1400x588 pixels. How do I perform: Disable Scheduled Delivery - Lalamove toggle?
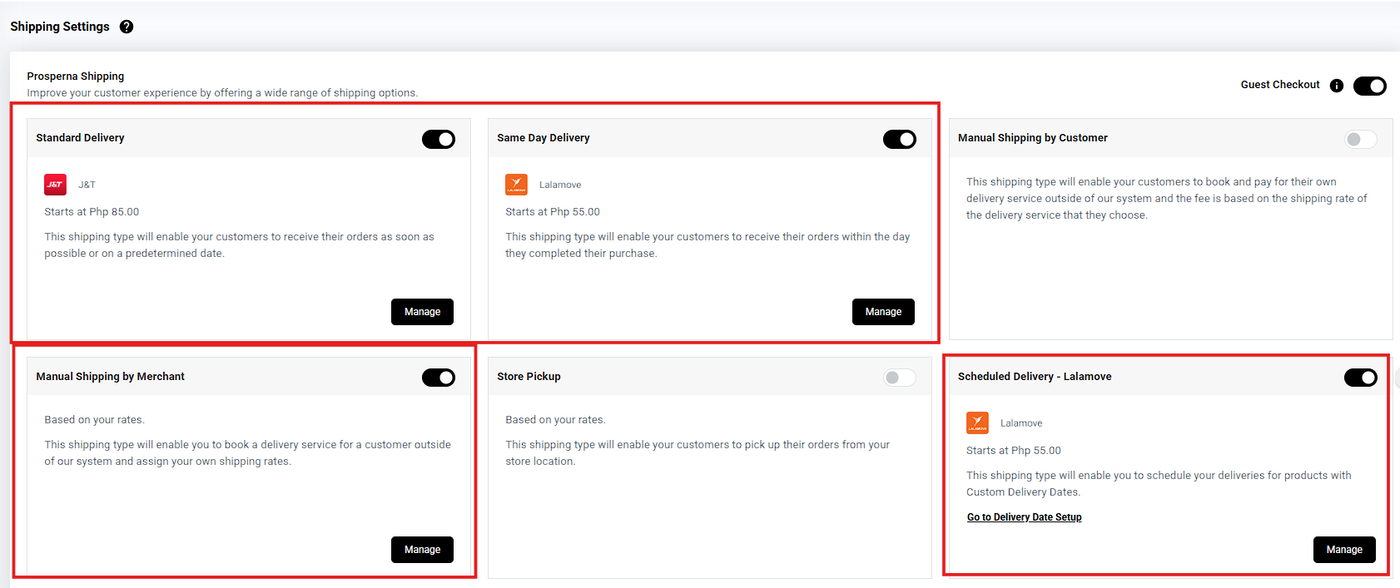[x=1360, y=377]
